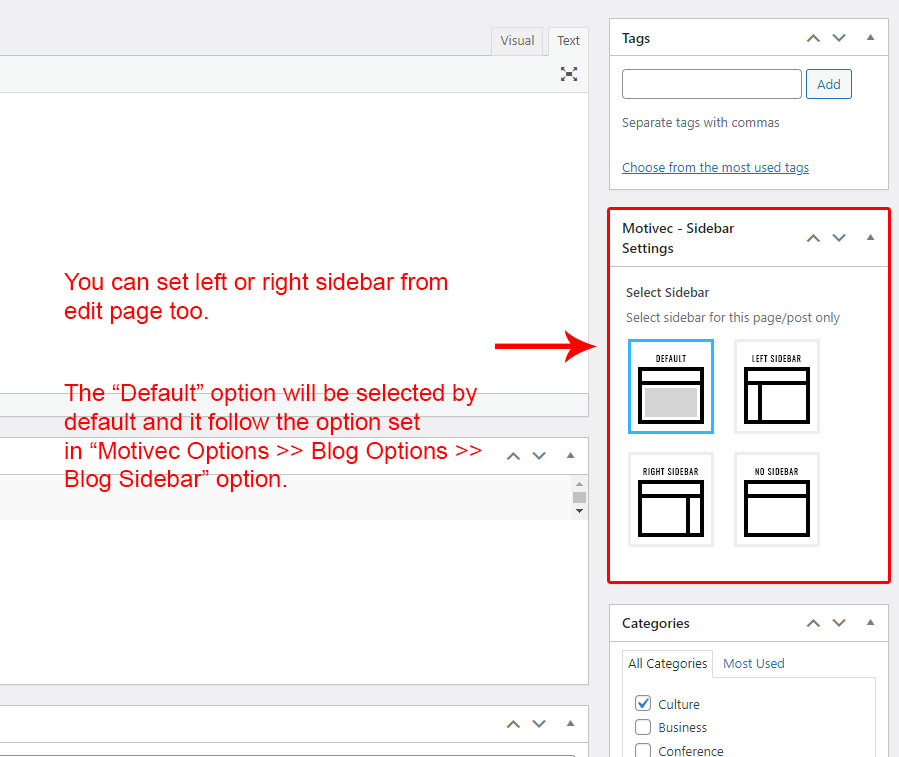Viewport: 899px width, 757px height.
Task: Uncheck the Culture category checkbox
Action: click(643, 704)
